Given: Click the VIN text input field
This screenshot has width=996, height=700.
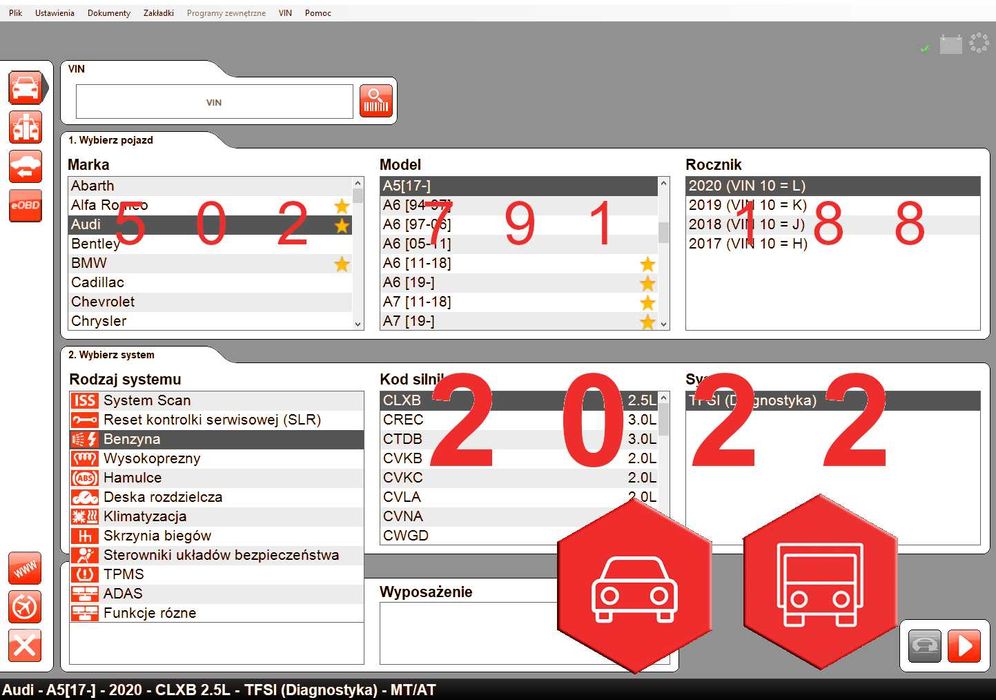Looking at the screenshot, I should [214, 102].
